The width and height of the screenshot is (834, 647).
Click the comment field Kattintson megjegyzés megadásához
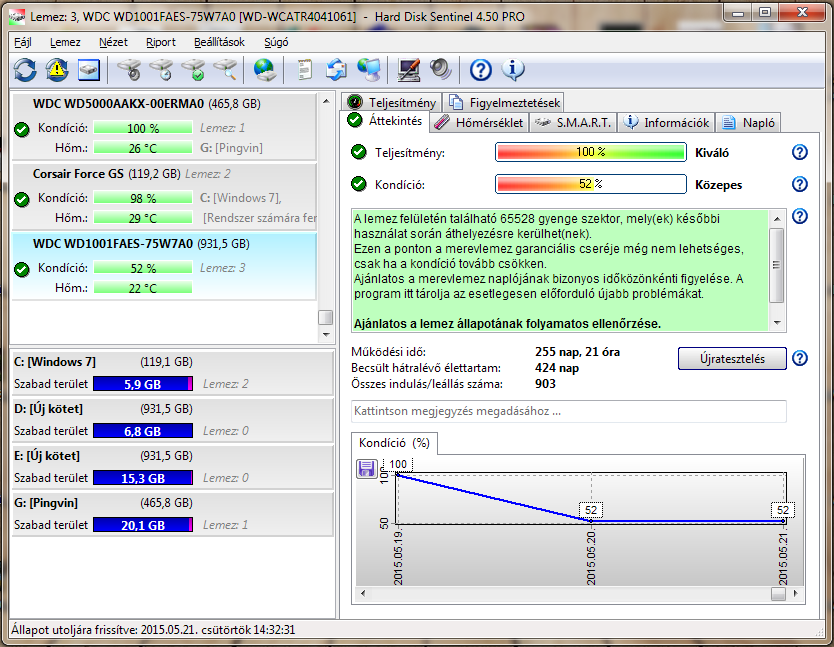569,411
